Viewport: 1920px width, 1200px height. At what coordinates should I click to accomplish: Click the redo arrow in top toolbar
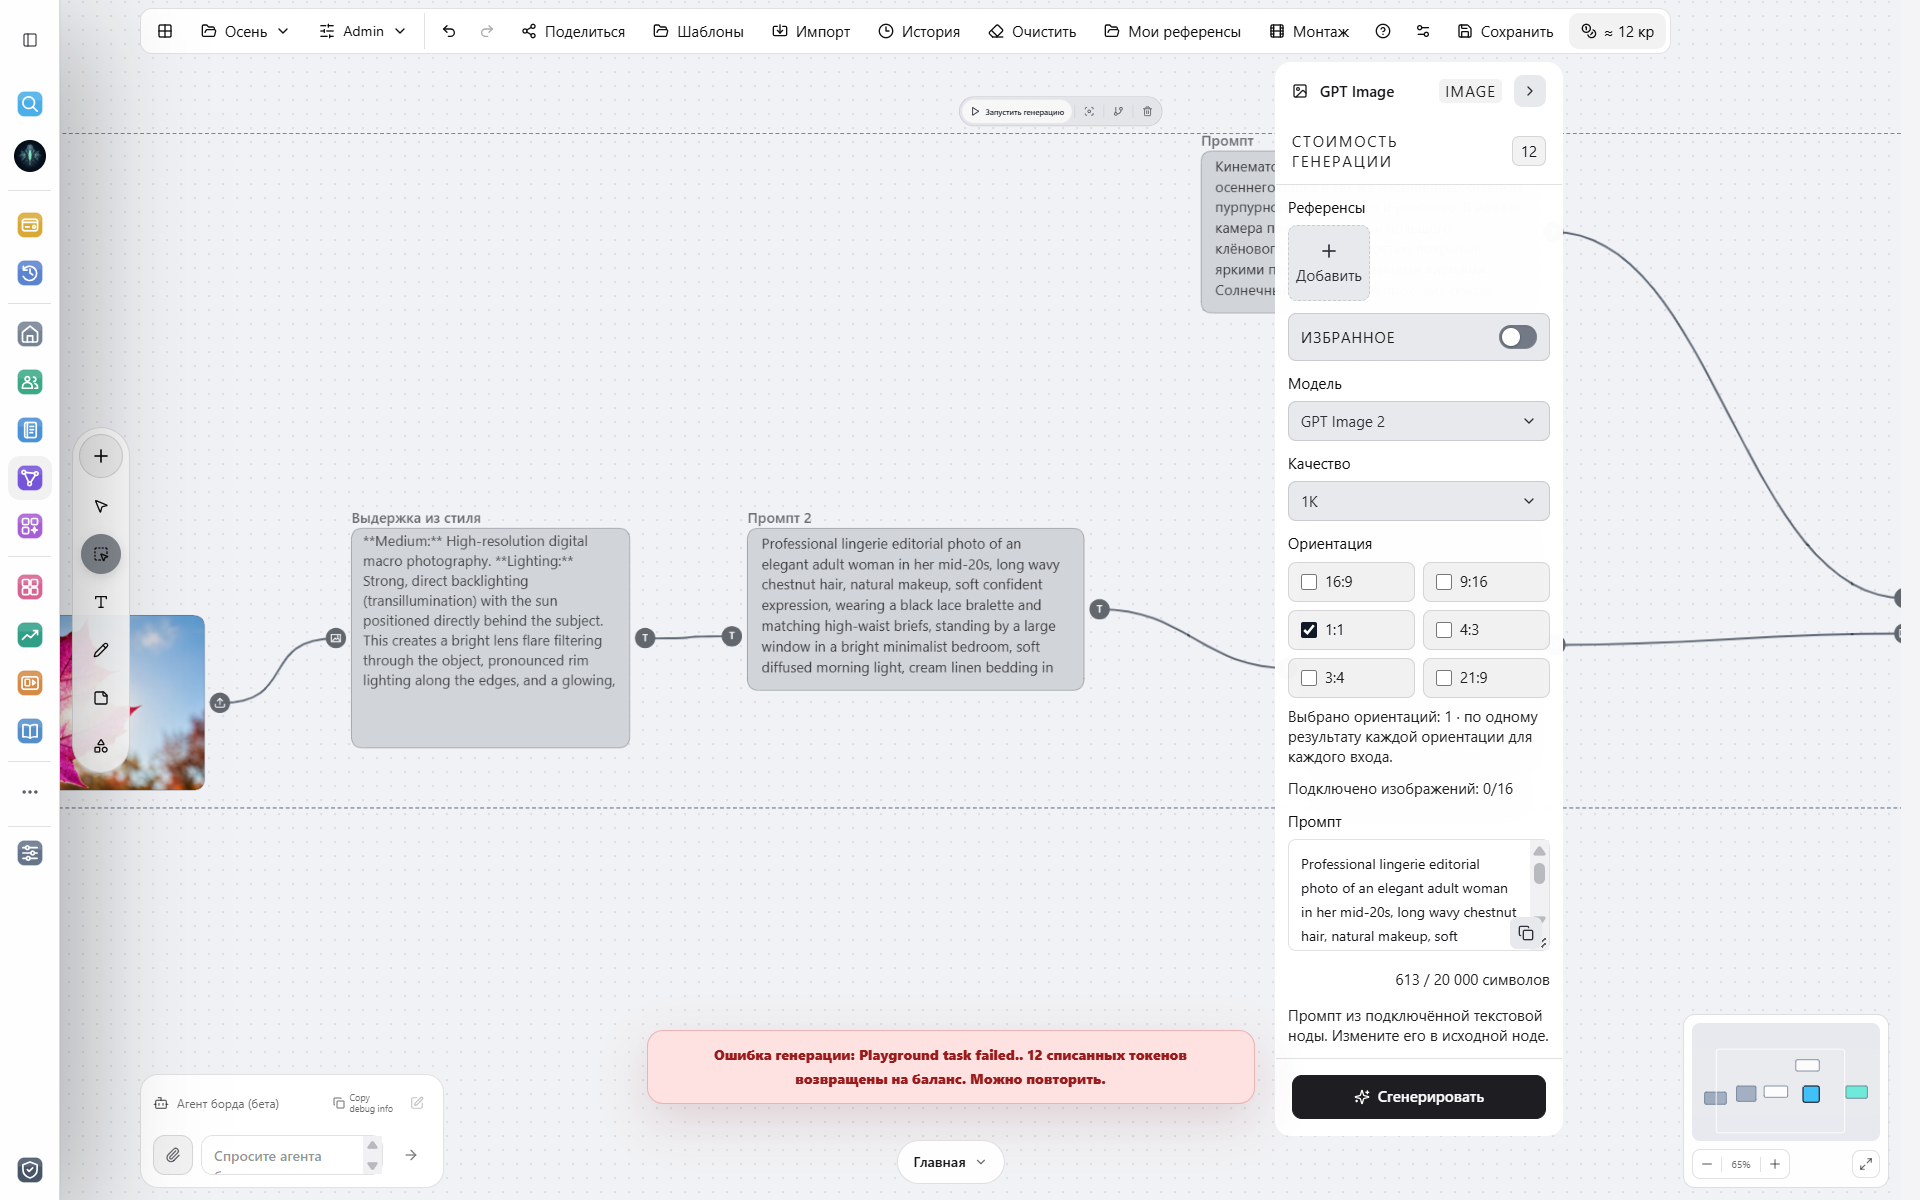pos(487,31)
